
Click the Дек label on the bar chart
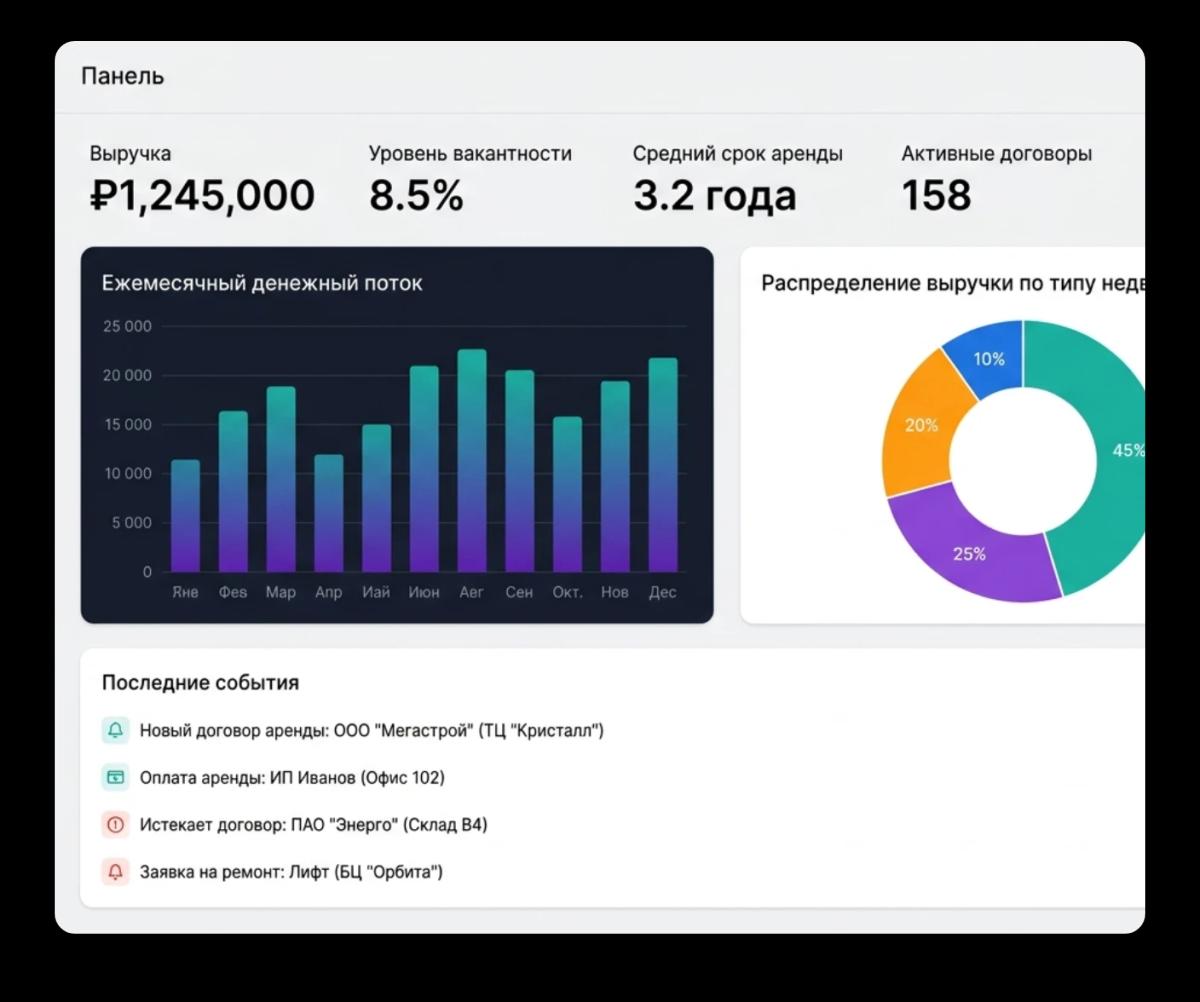click(662, 592)
